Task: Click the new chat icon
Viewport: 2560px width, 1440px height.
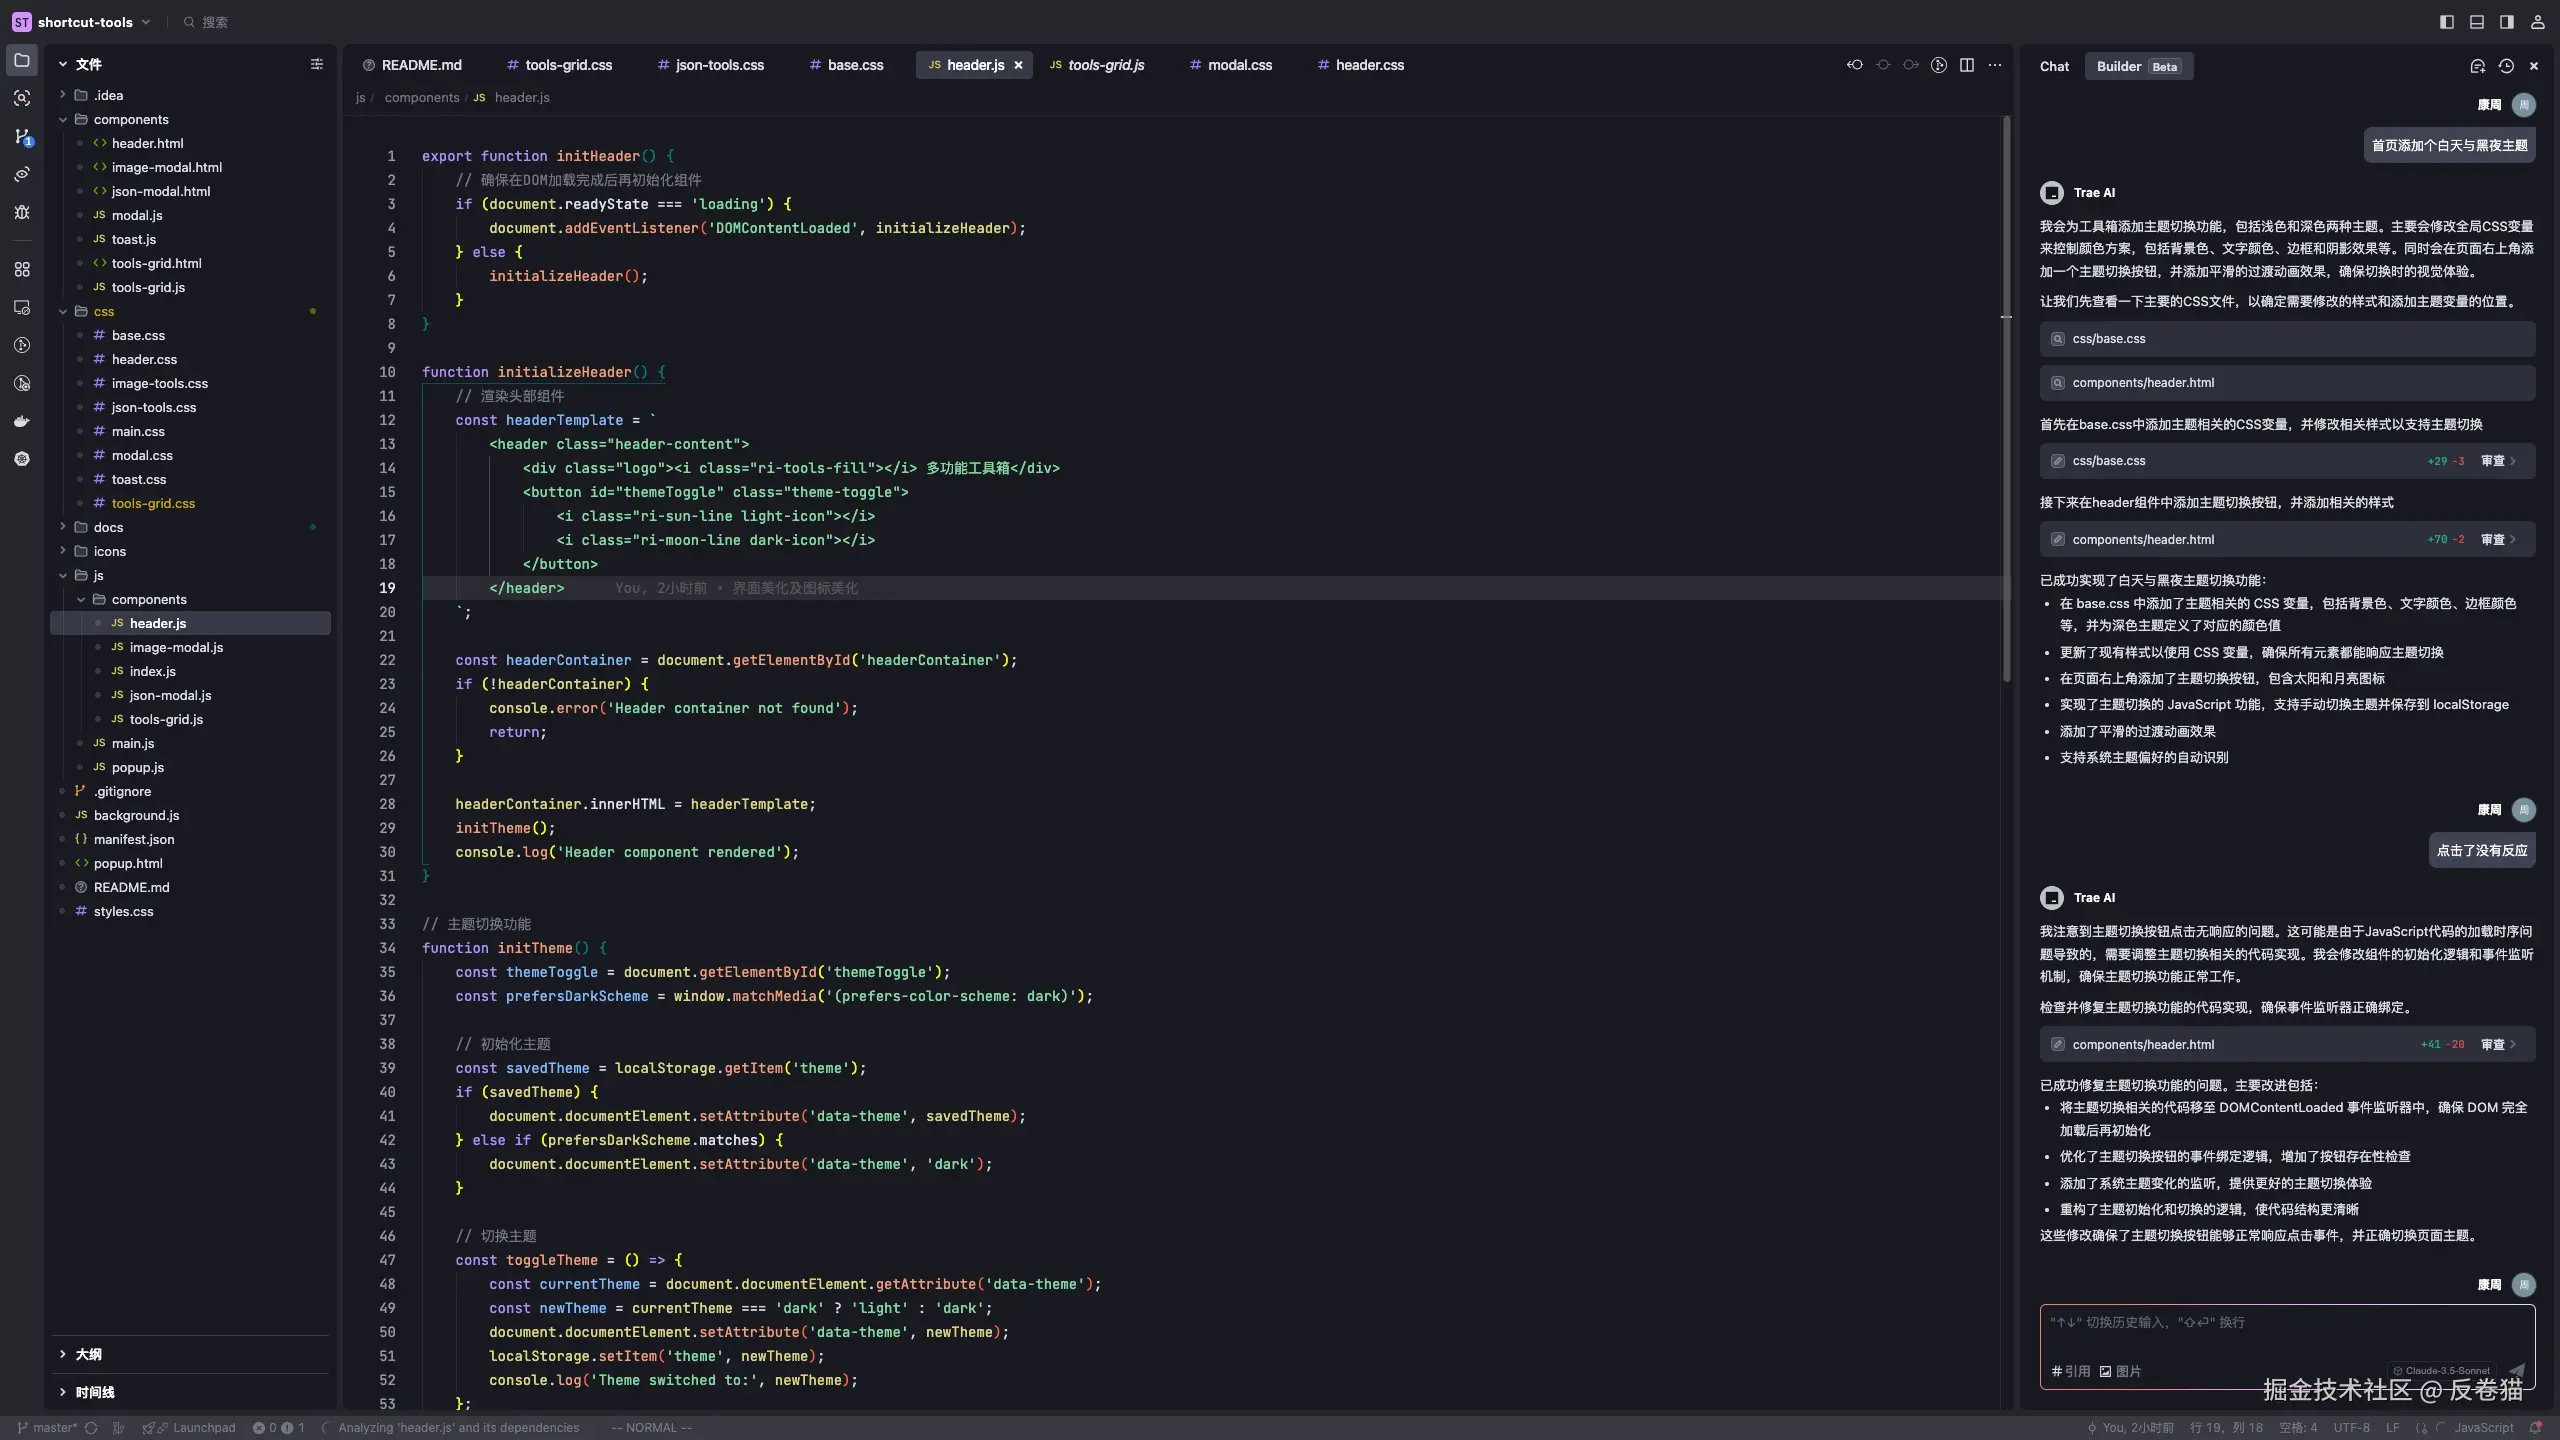Action: point(2477,66)
